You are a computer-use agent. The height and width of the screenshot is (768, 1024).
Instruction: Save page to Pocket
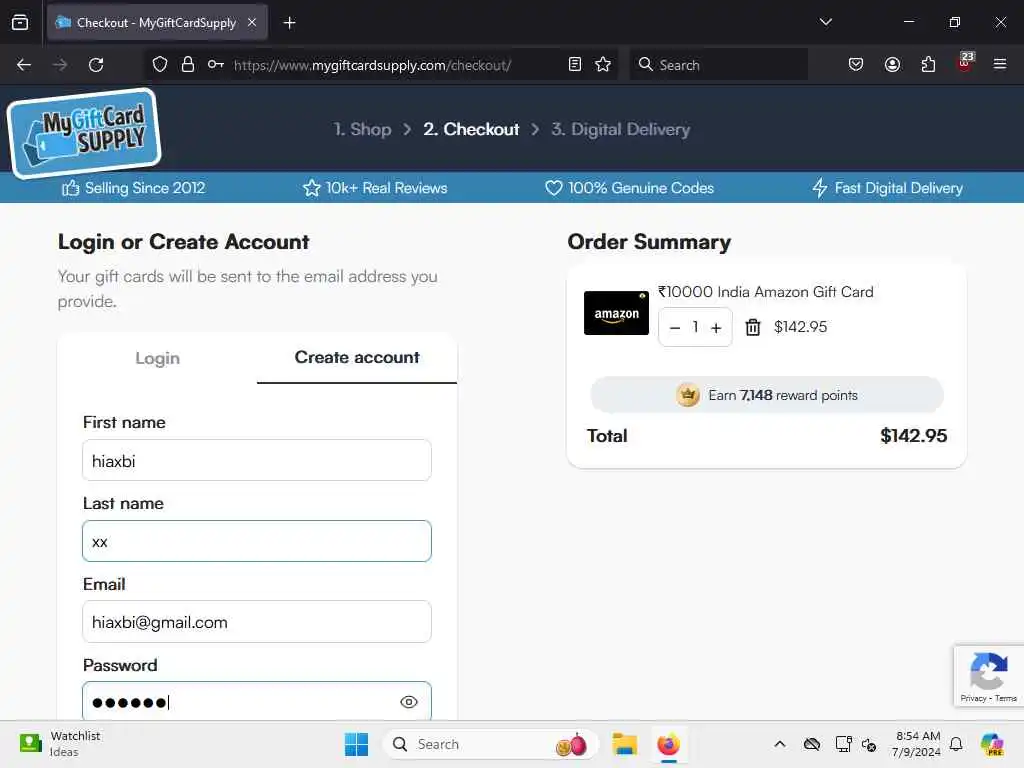coord(856,65)
